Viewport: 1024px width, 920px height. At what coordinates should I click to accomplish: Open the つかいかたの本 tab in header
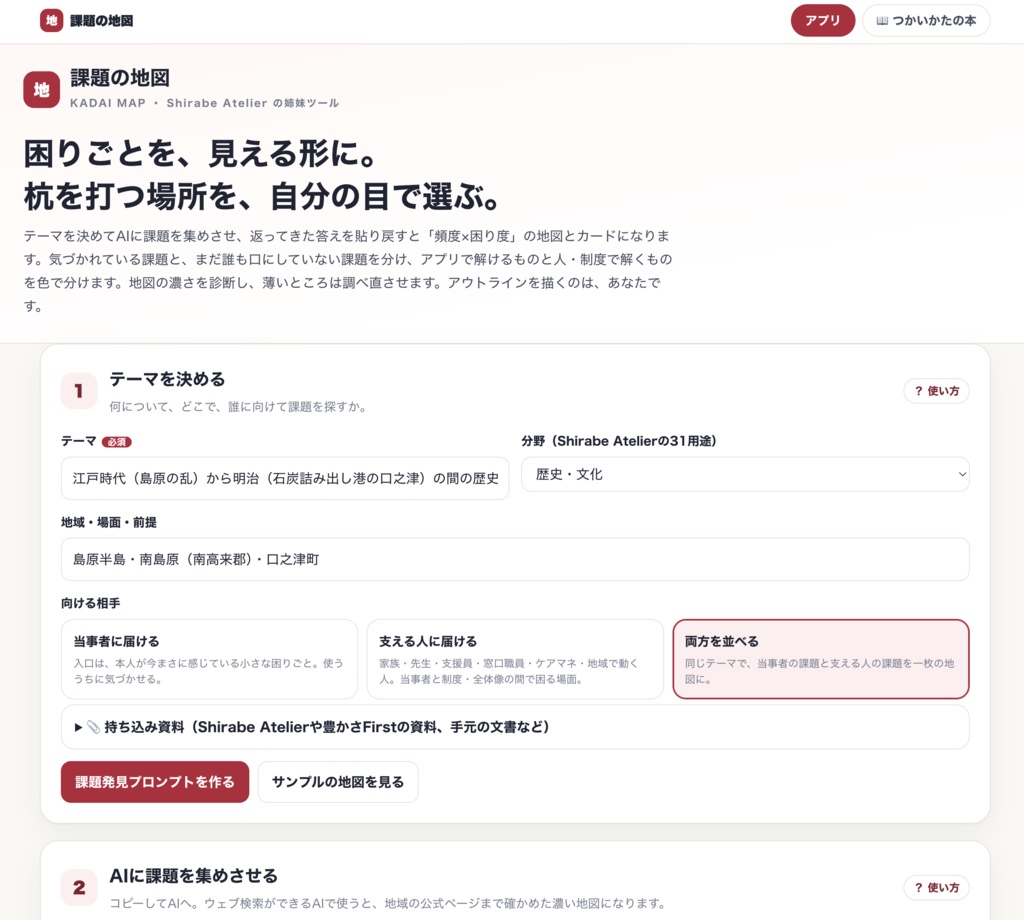coord(926,21)
